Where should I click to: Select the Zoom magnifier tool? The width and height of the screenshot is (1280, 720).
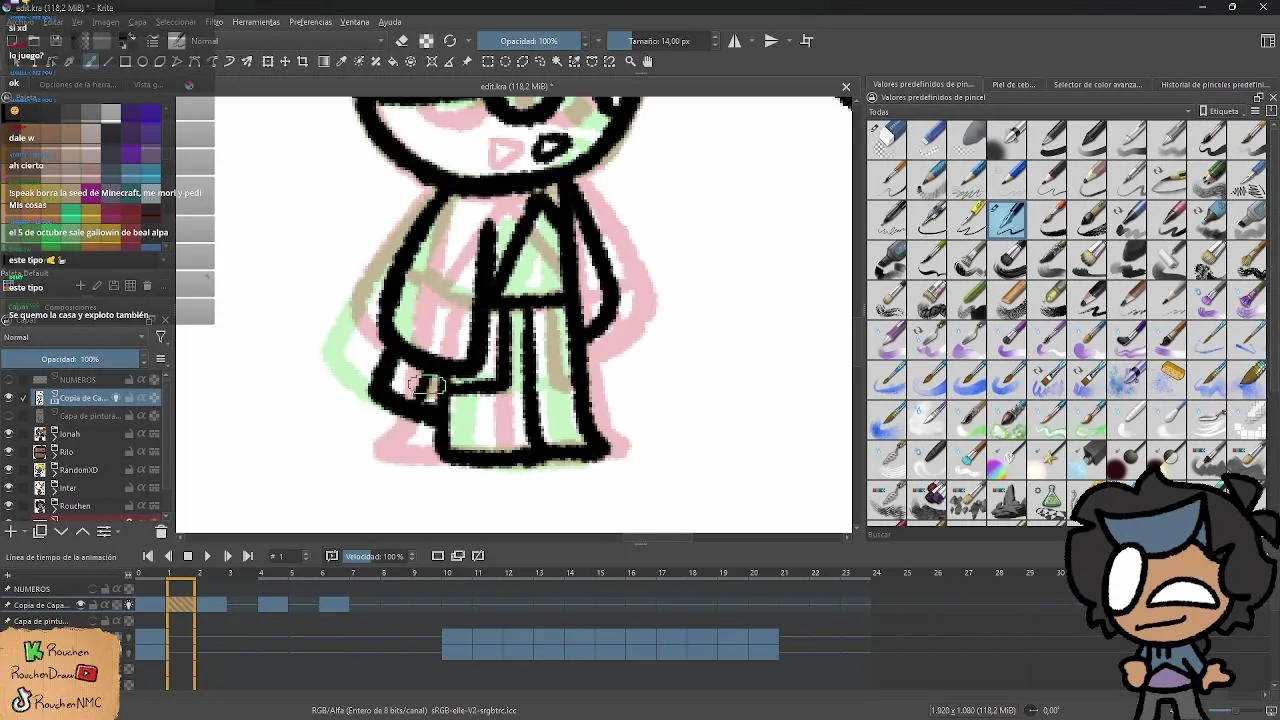pyautogui.click(x=630, y=61)
